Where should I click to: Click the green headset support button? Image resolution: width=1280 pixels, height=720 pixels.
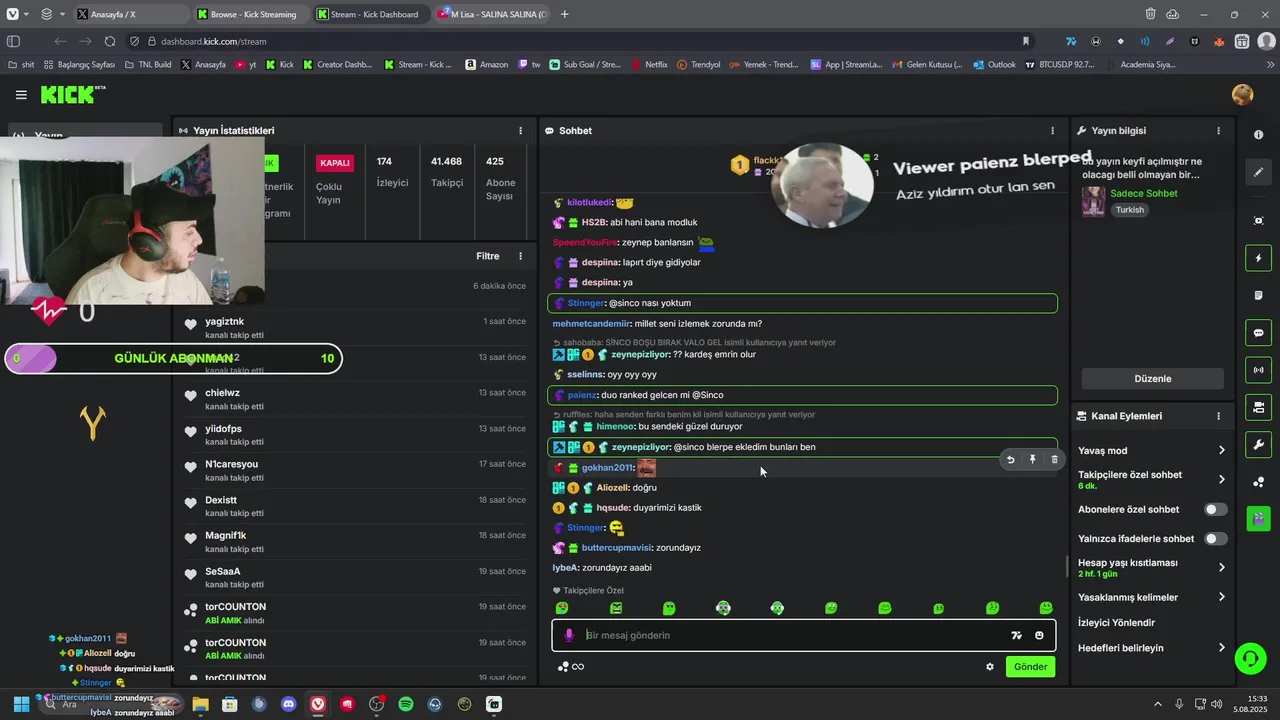(x=1249, y=658)
